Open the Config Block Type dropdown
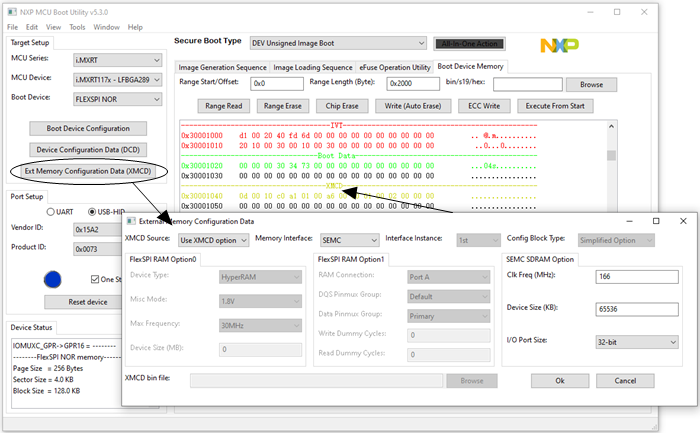Viewport: 700px width, 433px height. (x=617, y=240)
